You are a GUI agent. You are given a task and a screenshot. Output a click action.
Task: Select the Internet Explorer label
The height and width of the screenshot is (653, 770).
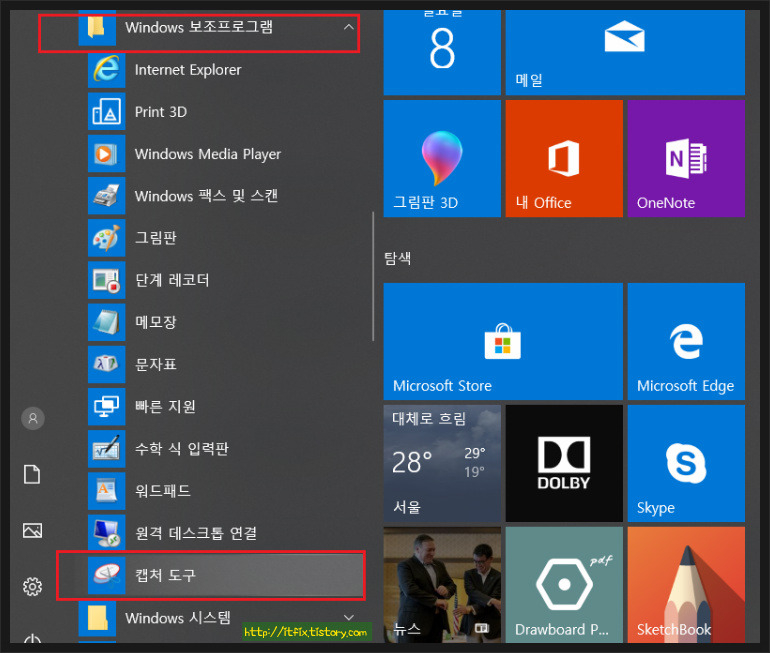click(x=188, y=70)
